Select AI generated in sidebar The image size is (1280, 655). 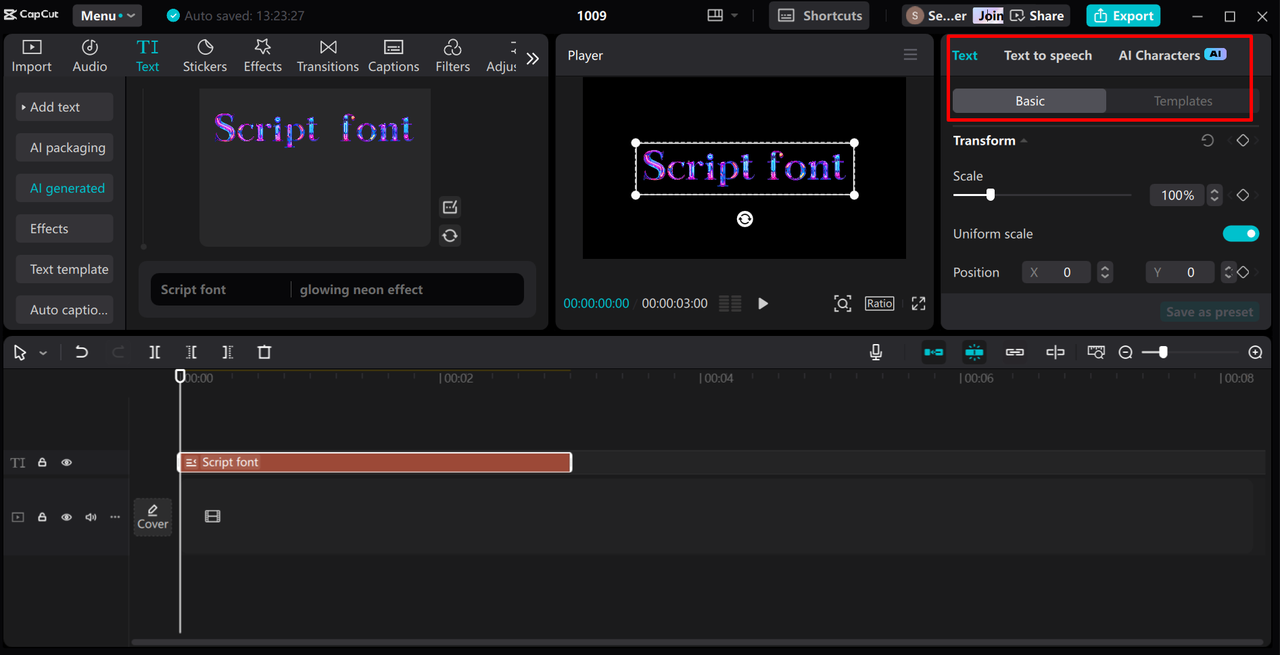point(64,188)
